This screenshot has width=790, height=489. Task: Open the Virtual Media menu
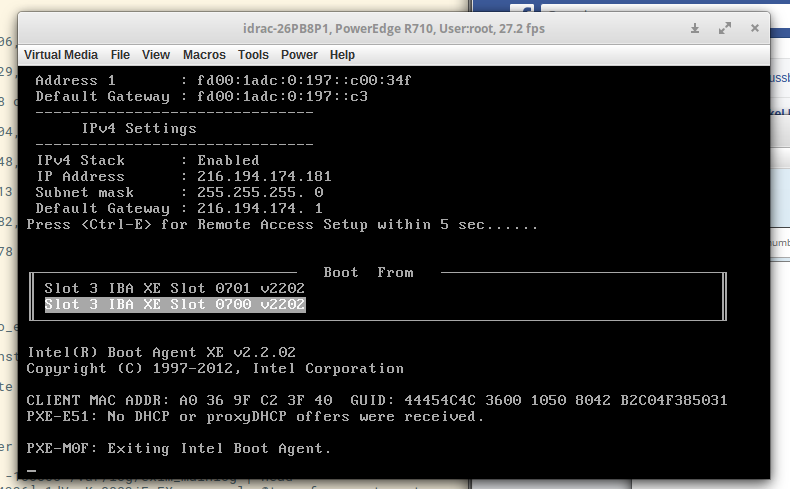coord(60,55)
